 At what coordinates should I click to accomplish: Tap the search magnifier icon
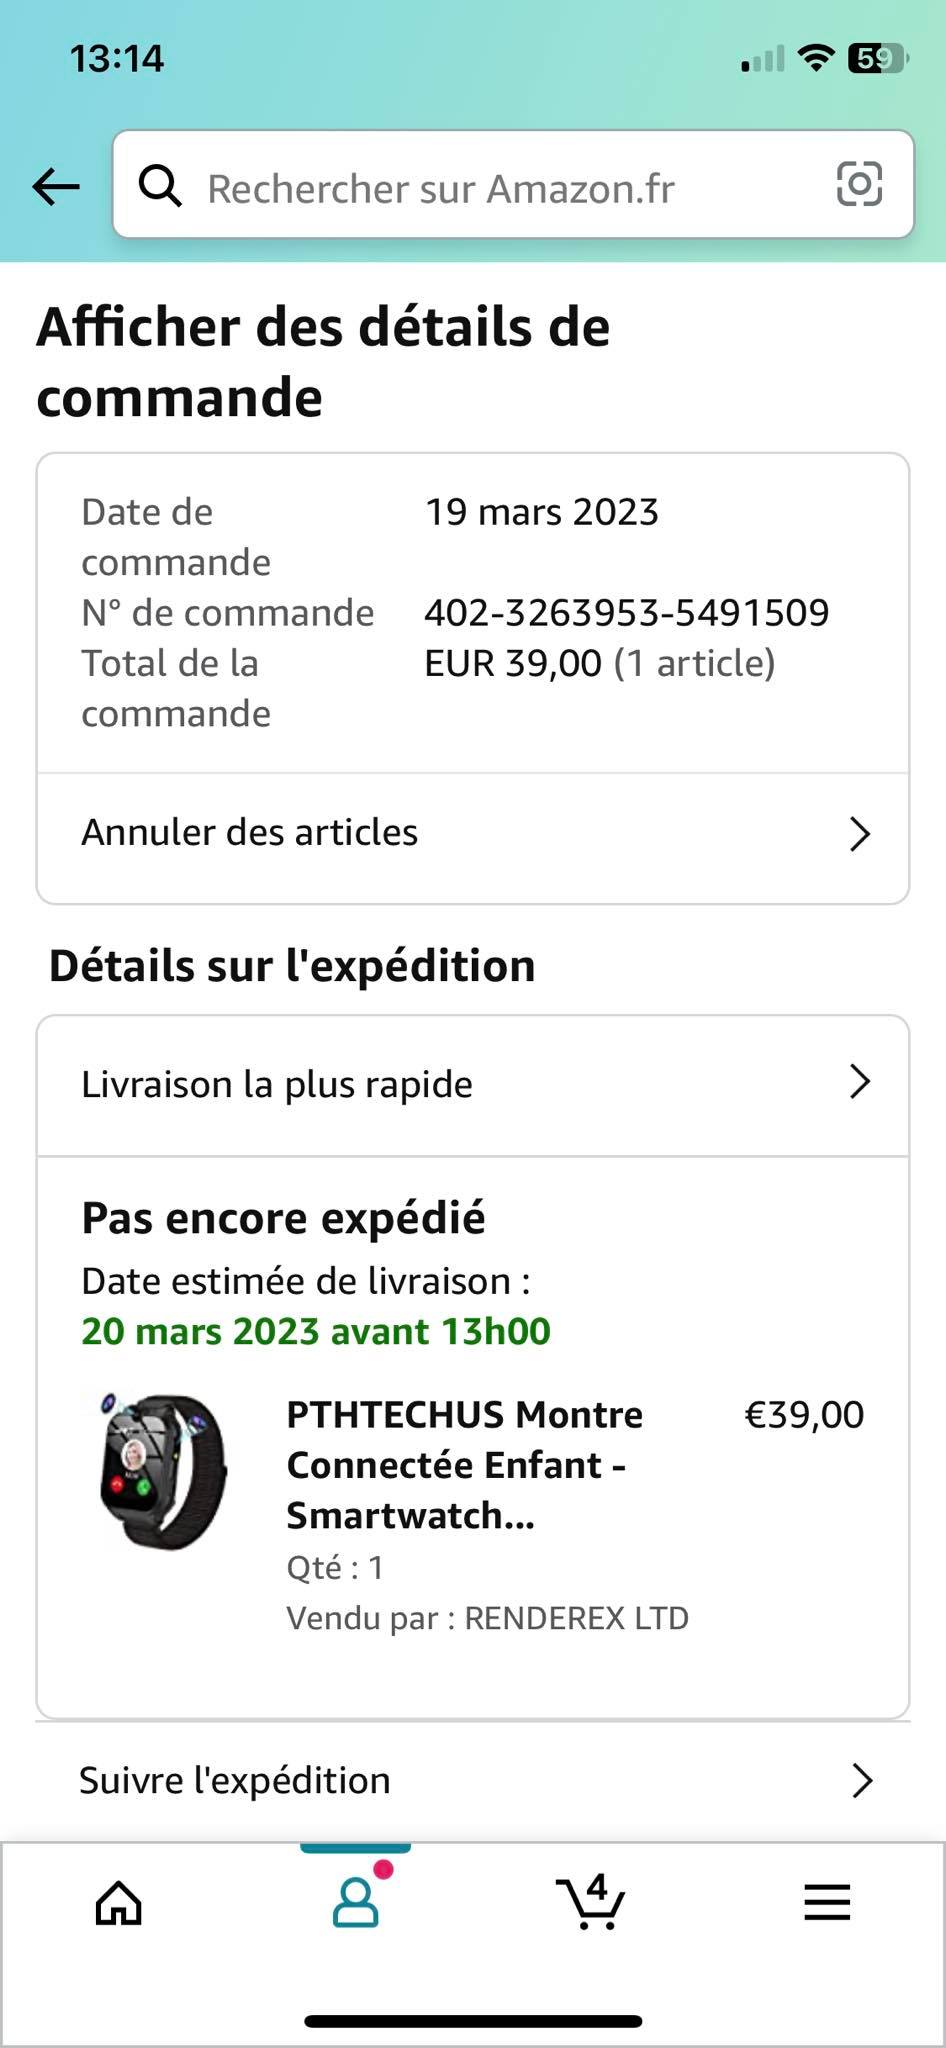coord(160,186)
